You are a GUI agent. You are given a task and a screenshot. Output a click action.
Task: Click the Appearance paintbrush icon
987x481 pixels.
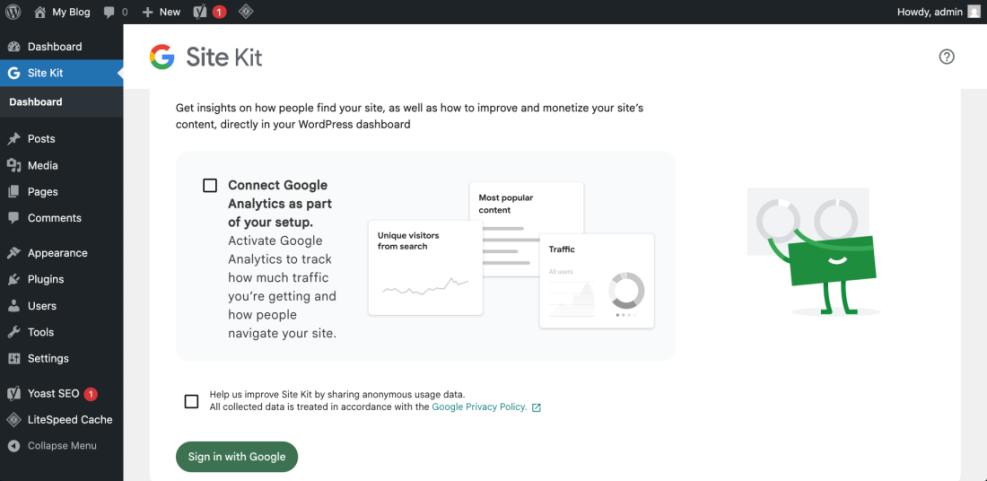14,253
